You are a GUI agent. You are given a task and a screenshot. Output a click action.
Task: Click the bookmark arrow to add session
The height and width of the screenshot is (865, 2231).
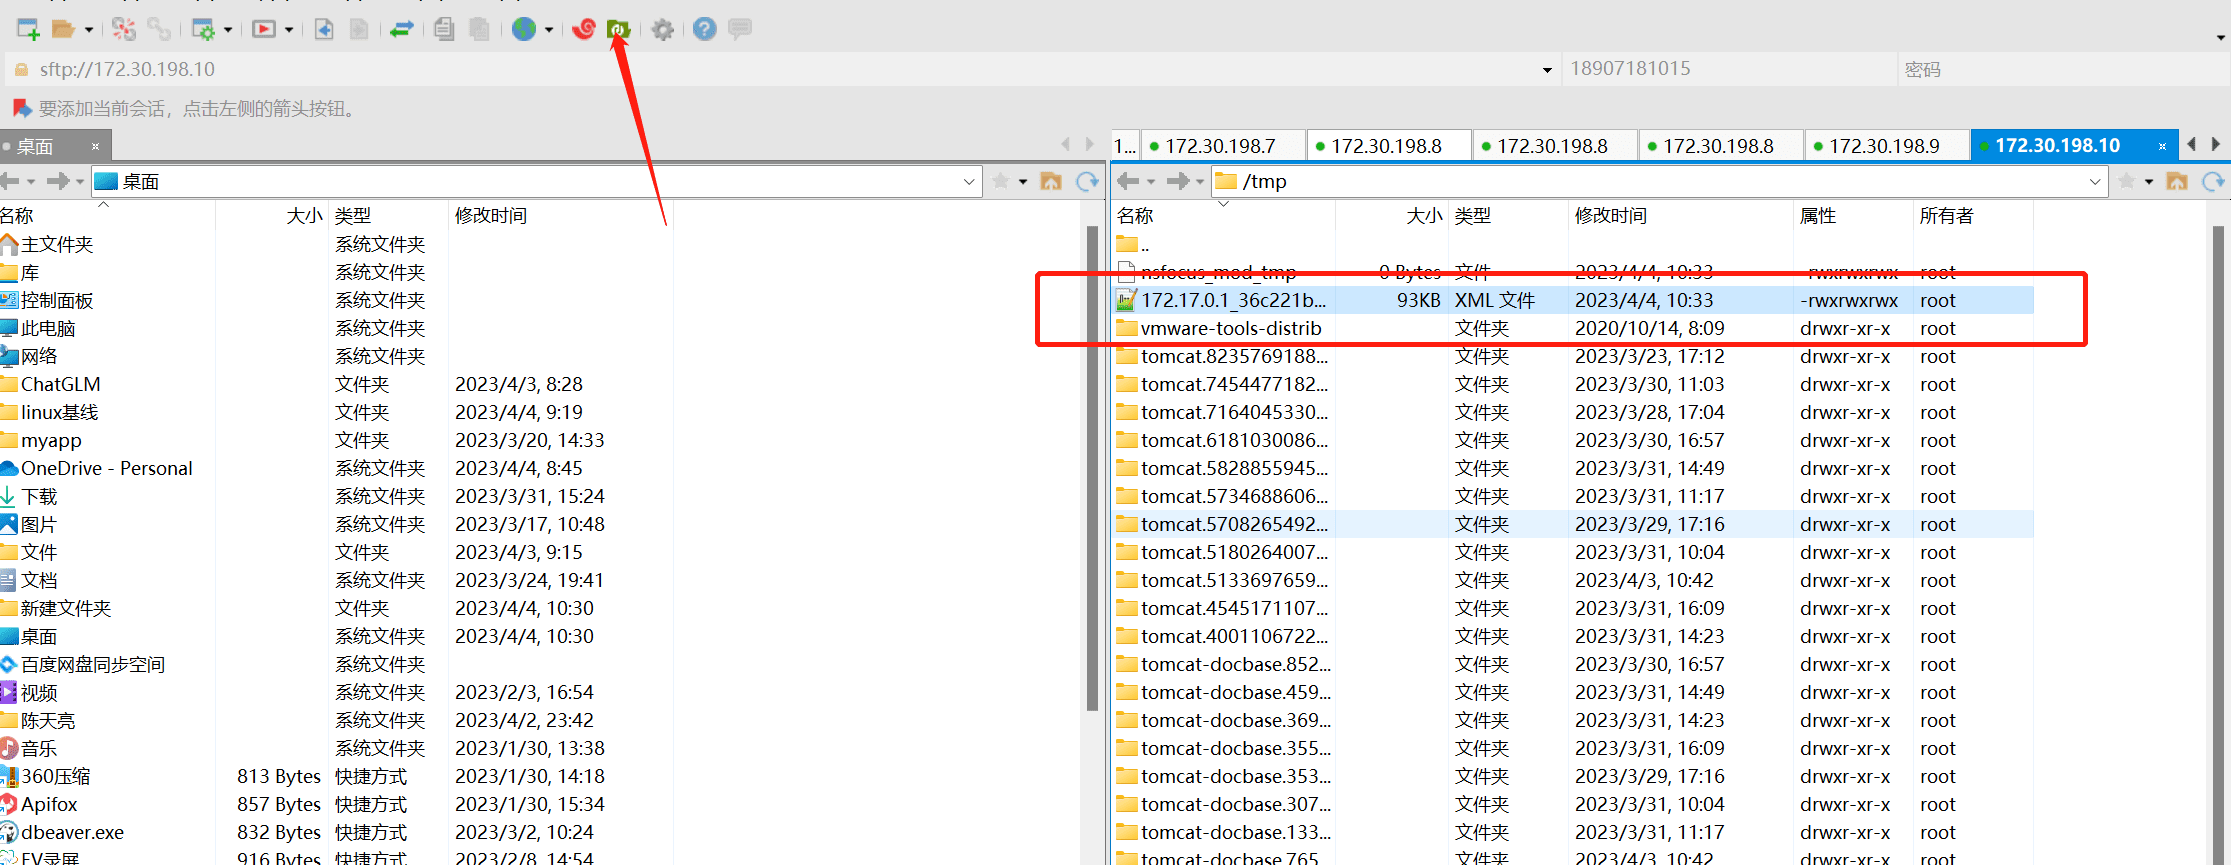coord(21,108)
